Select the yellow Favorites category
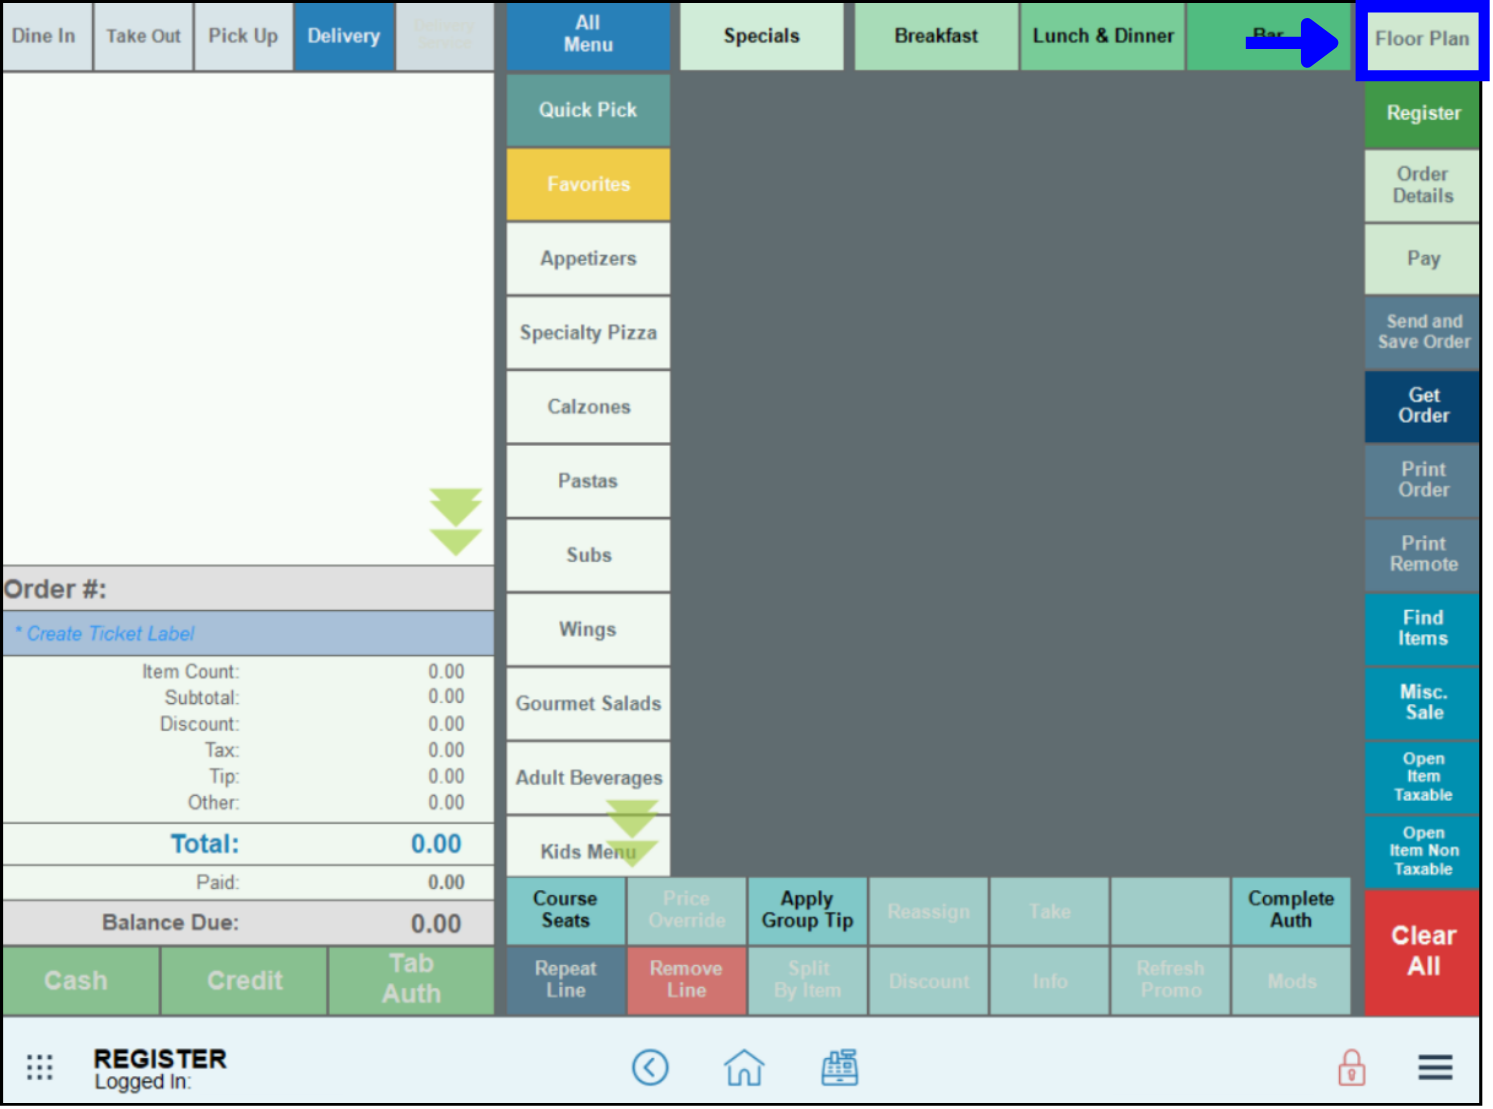1493x1109 pixels. tap(588, 184)
